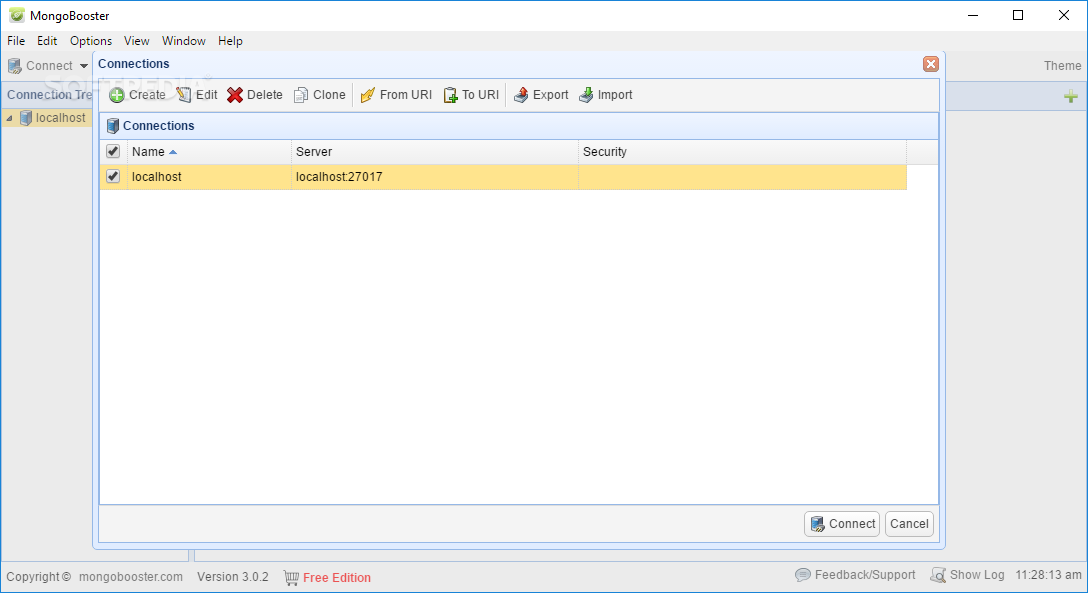The width and height of the screenshot is (1088, 593).
Task: Click the Security column header
Action: (742, 152)
